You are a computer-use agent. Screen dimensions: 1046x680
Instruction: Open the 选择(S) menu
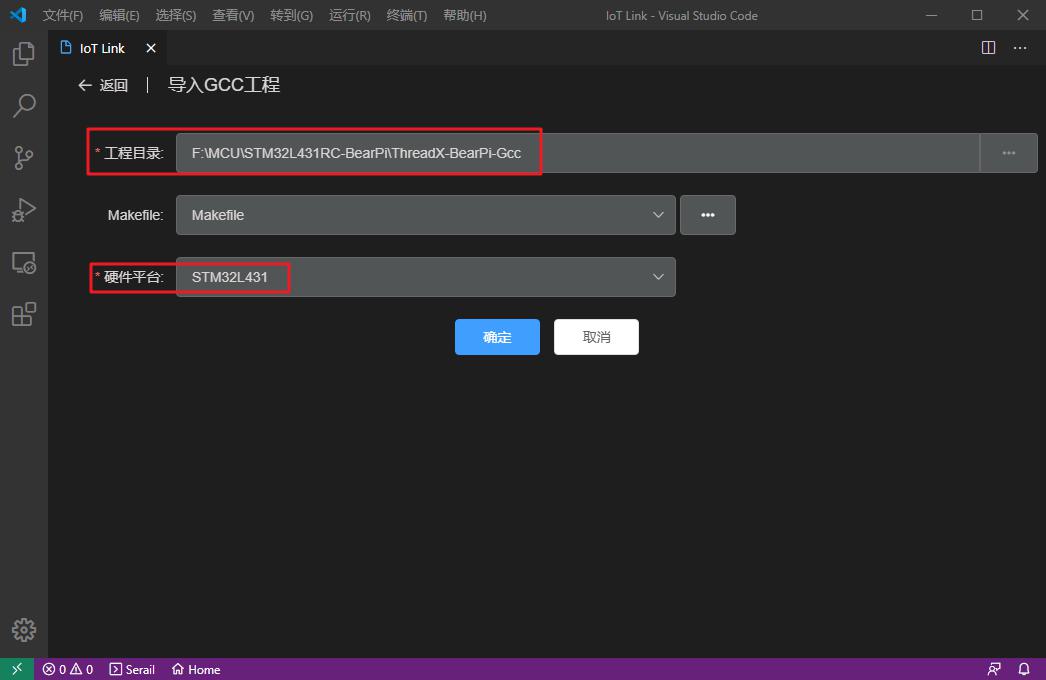click(x=175, y=15)
